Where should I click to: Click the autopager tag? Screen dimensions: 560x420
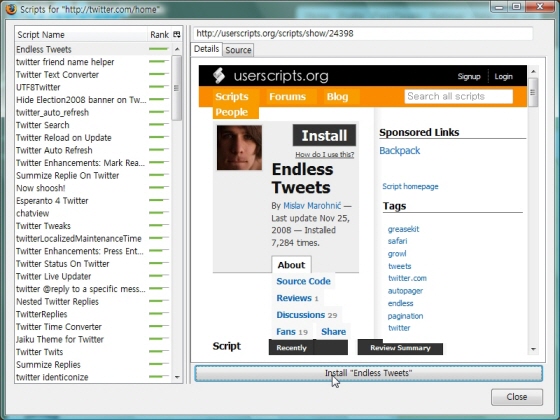405,291
